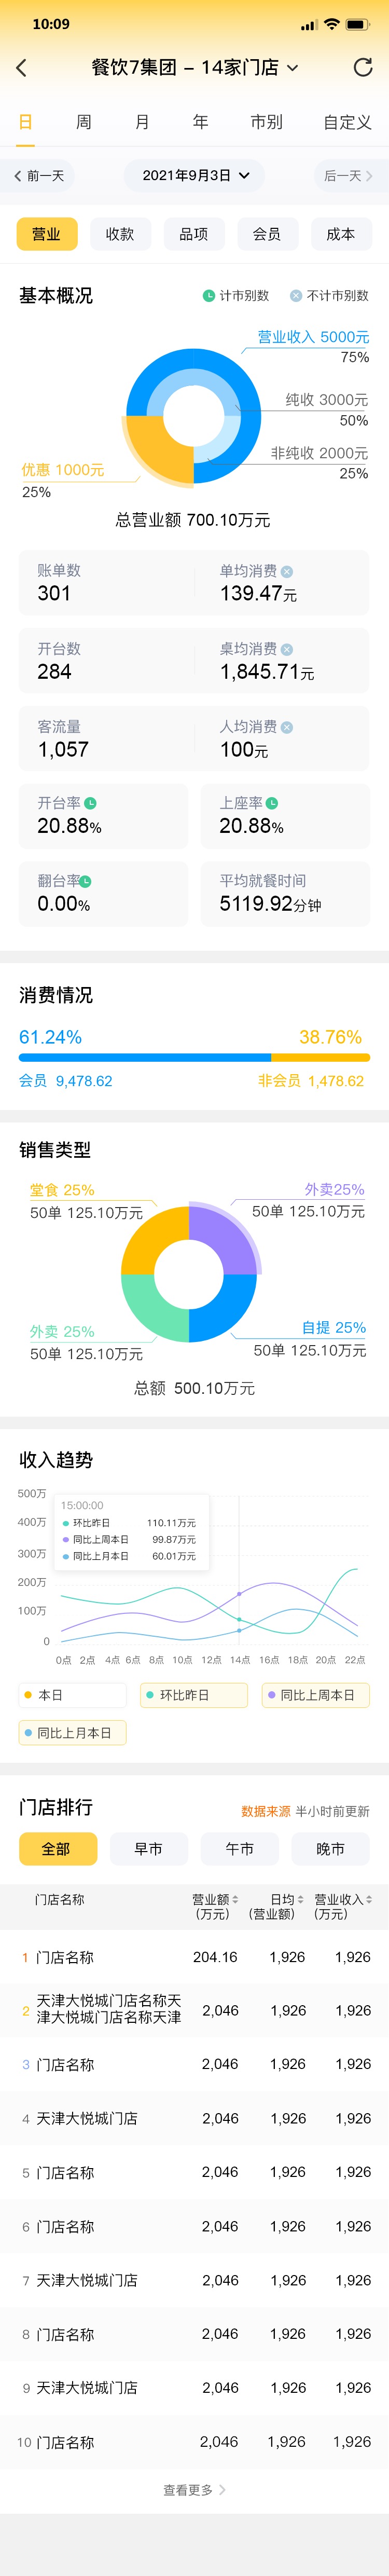Open the 餐饮7集团 store selector dropdown
389x2576 pixels.
pyautogui.click(x=195, y=67)
